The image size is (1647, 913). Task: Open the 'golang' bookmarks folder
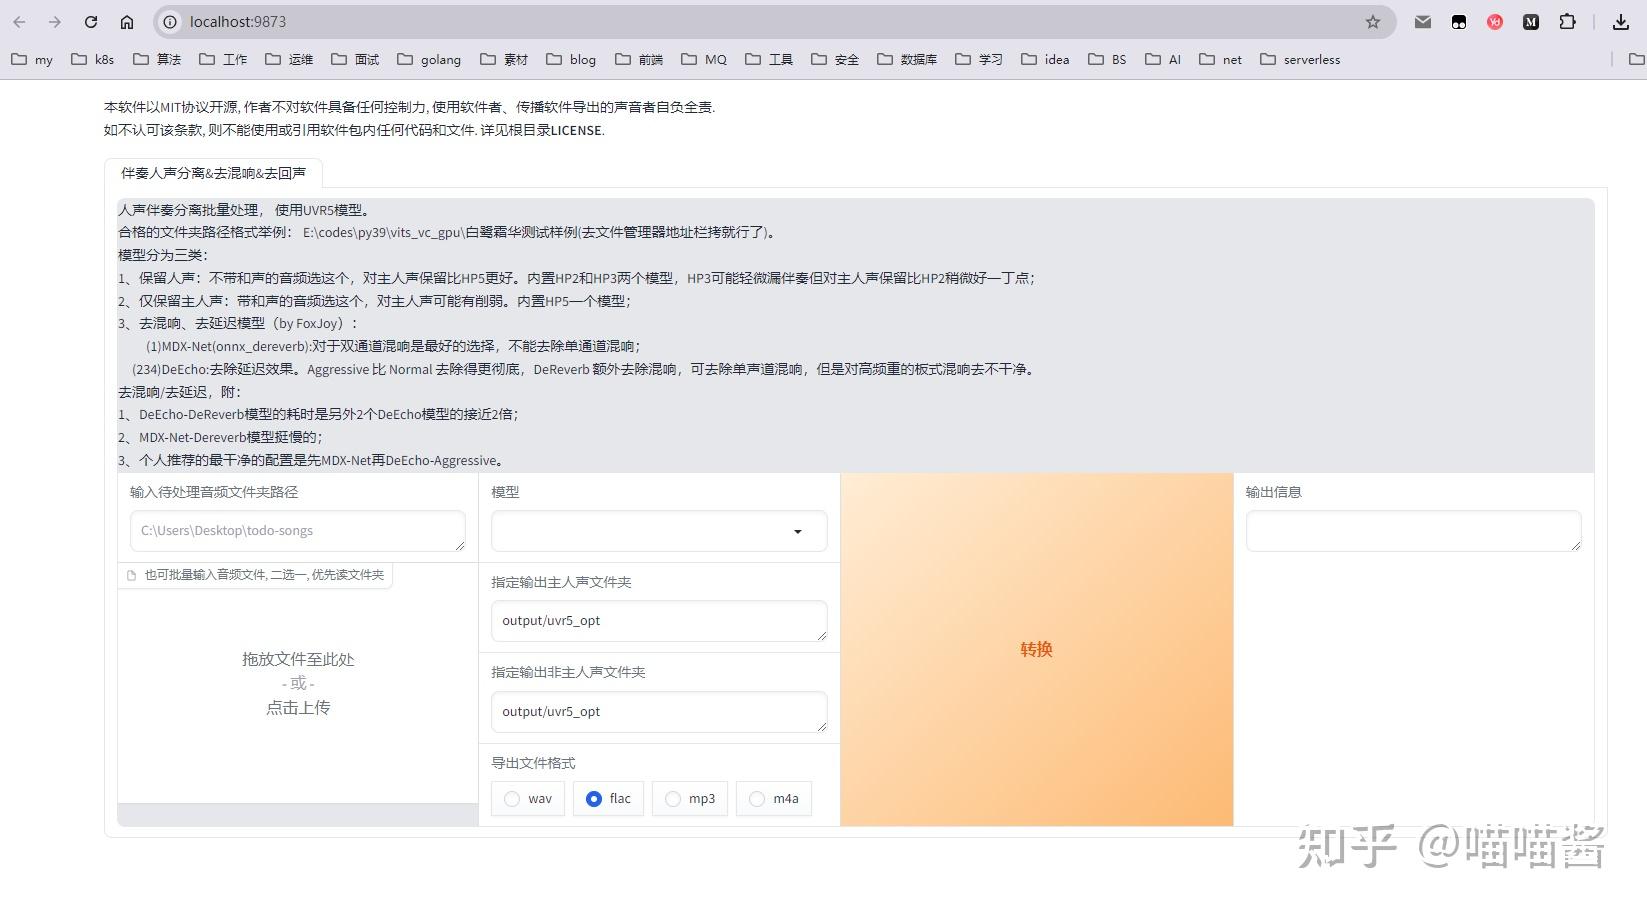click(429, 59)
